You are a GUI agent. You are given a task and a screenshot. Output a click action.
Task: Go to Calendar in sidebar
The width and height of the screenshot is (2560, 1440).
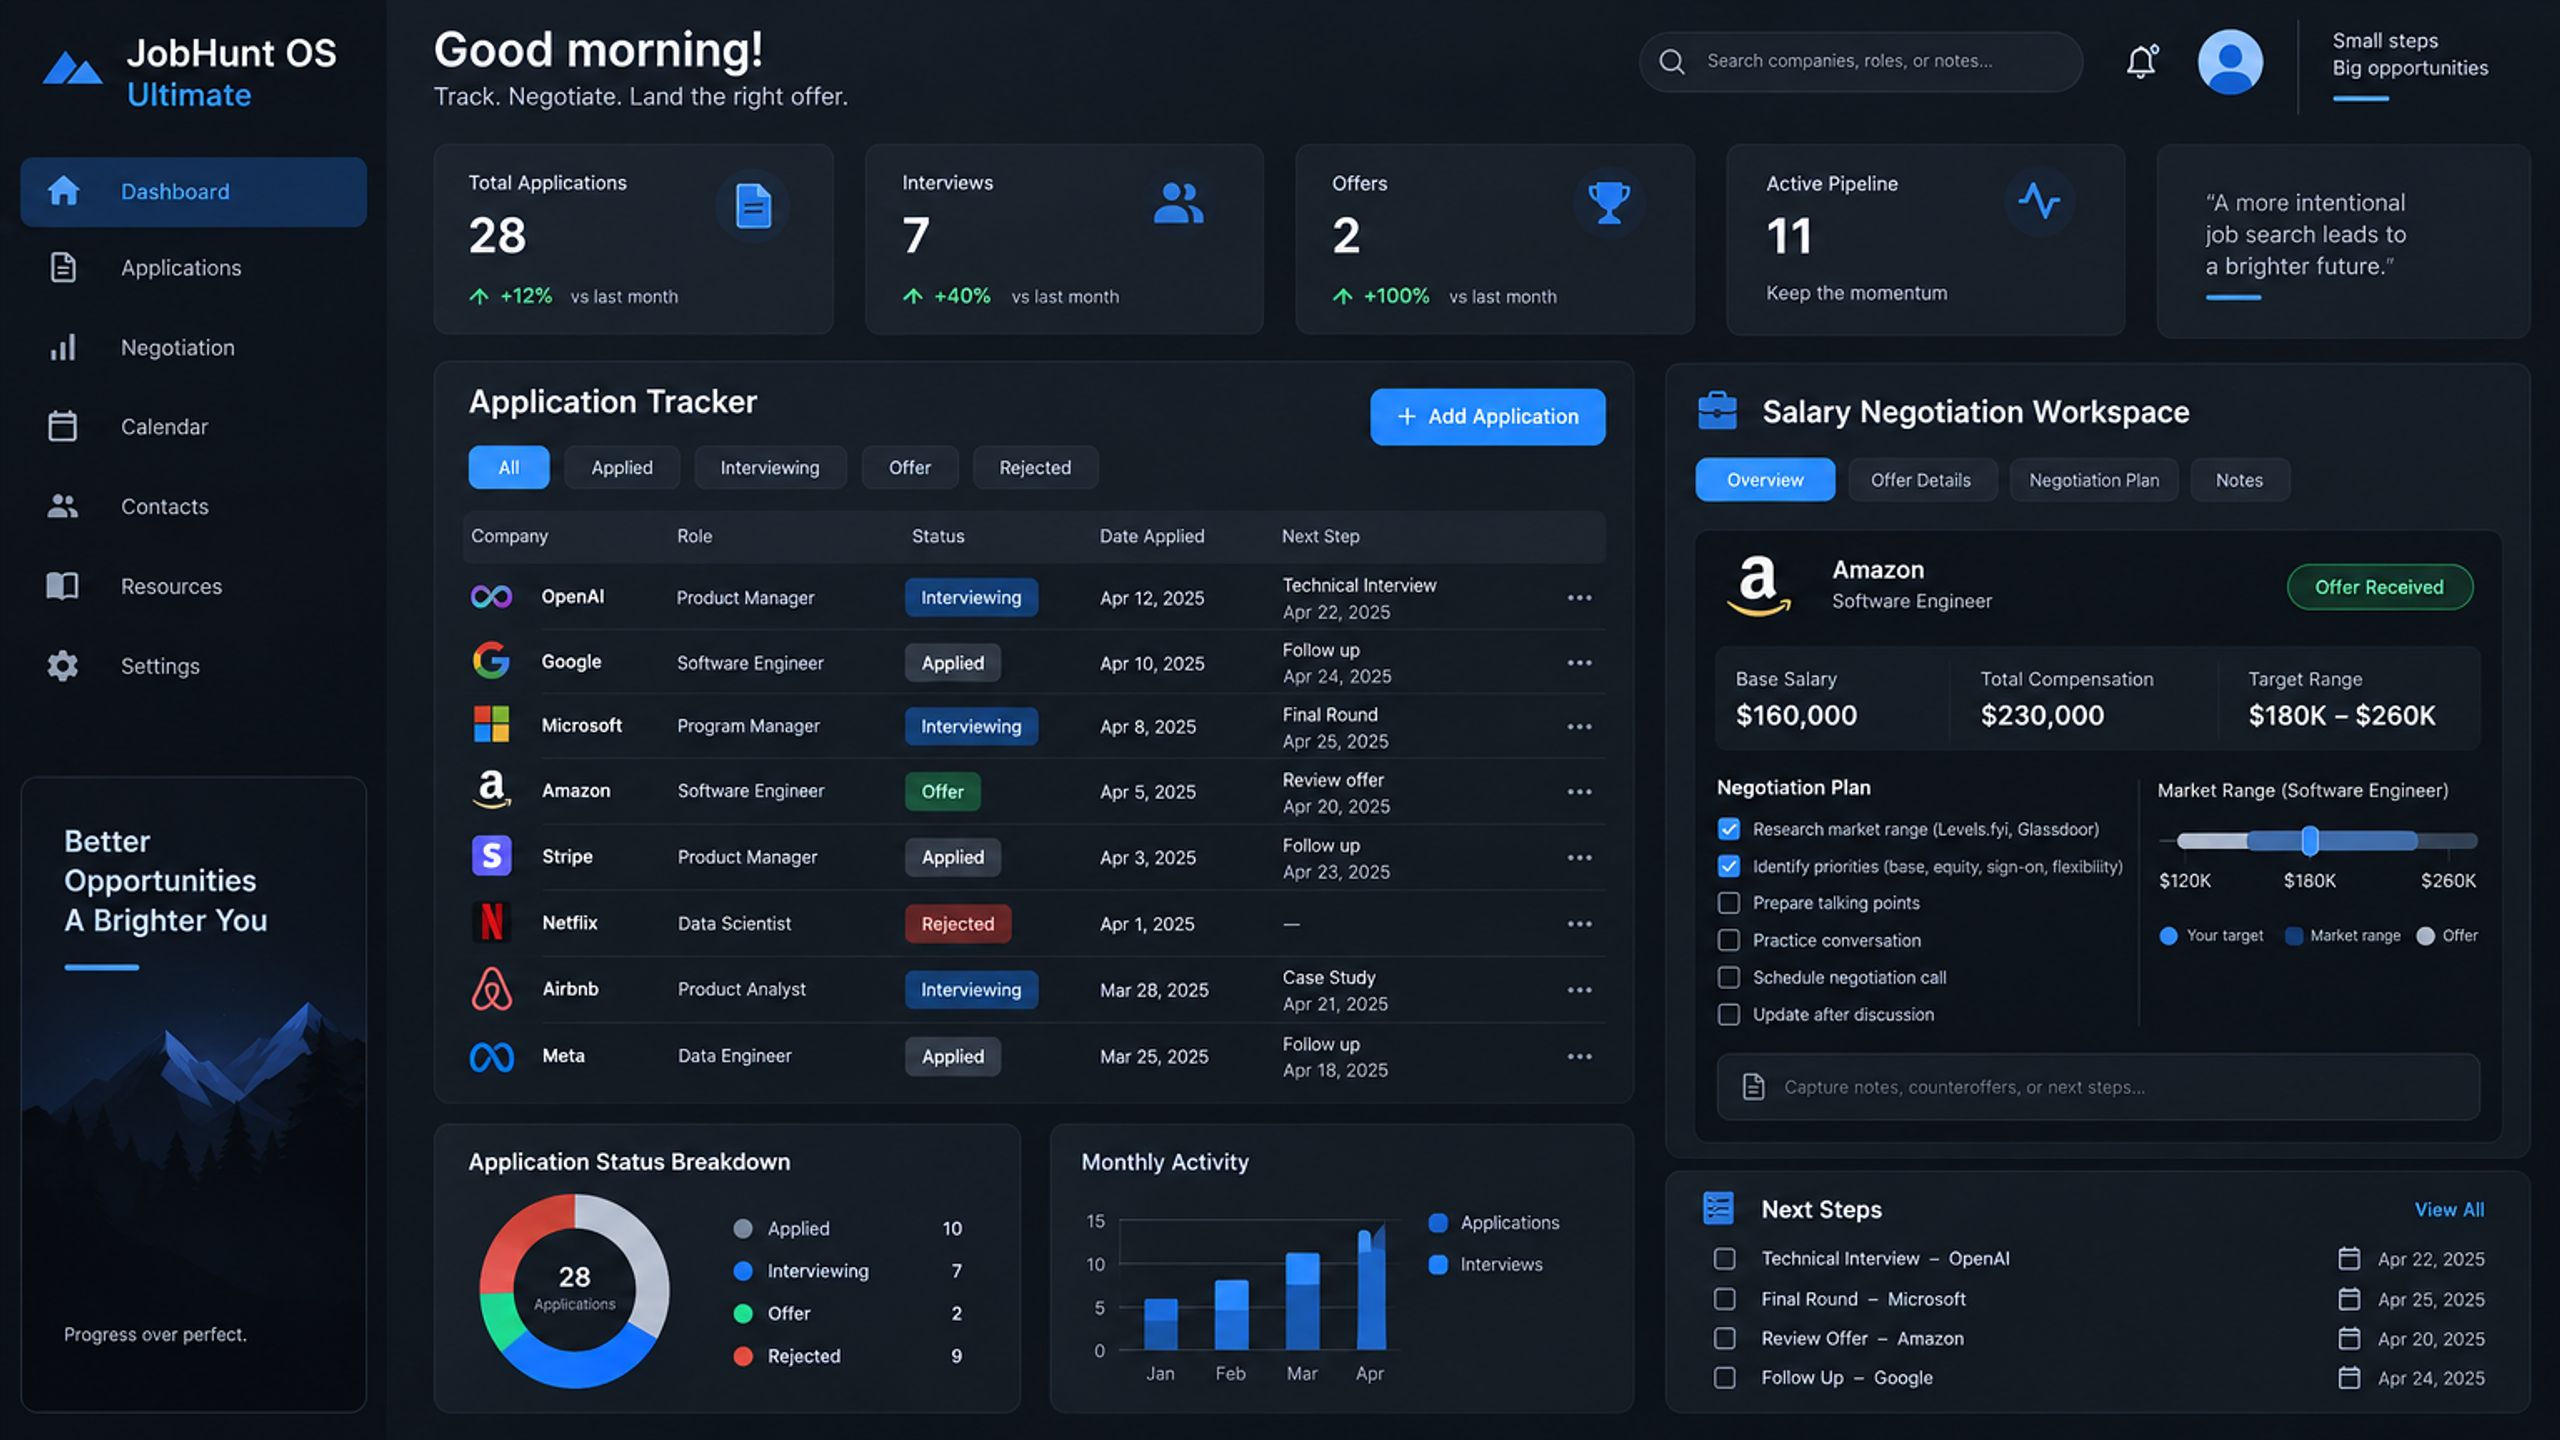193,427
